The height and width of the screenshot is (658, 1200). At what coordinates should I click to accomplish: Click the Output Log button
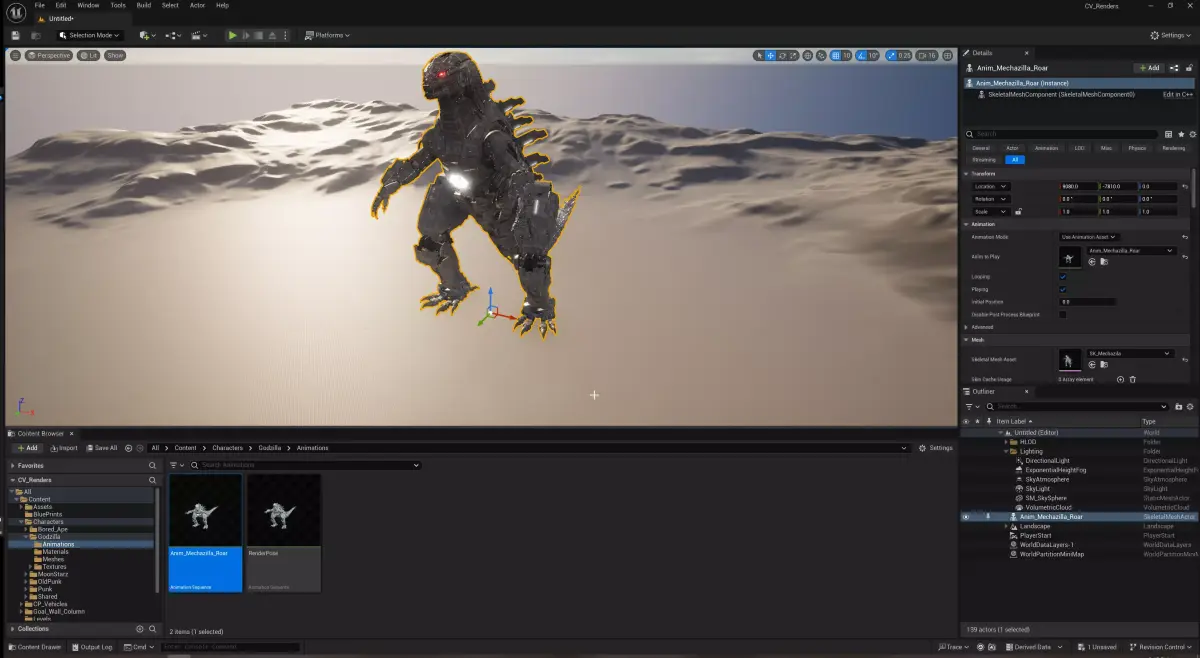point(92,647)
